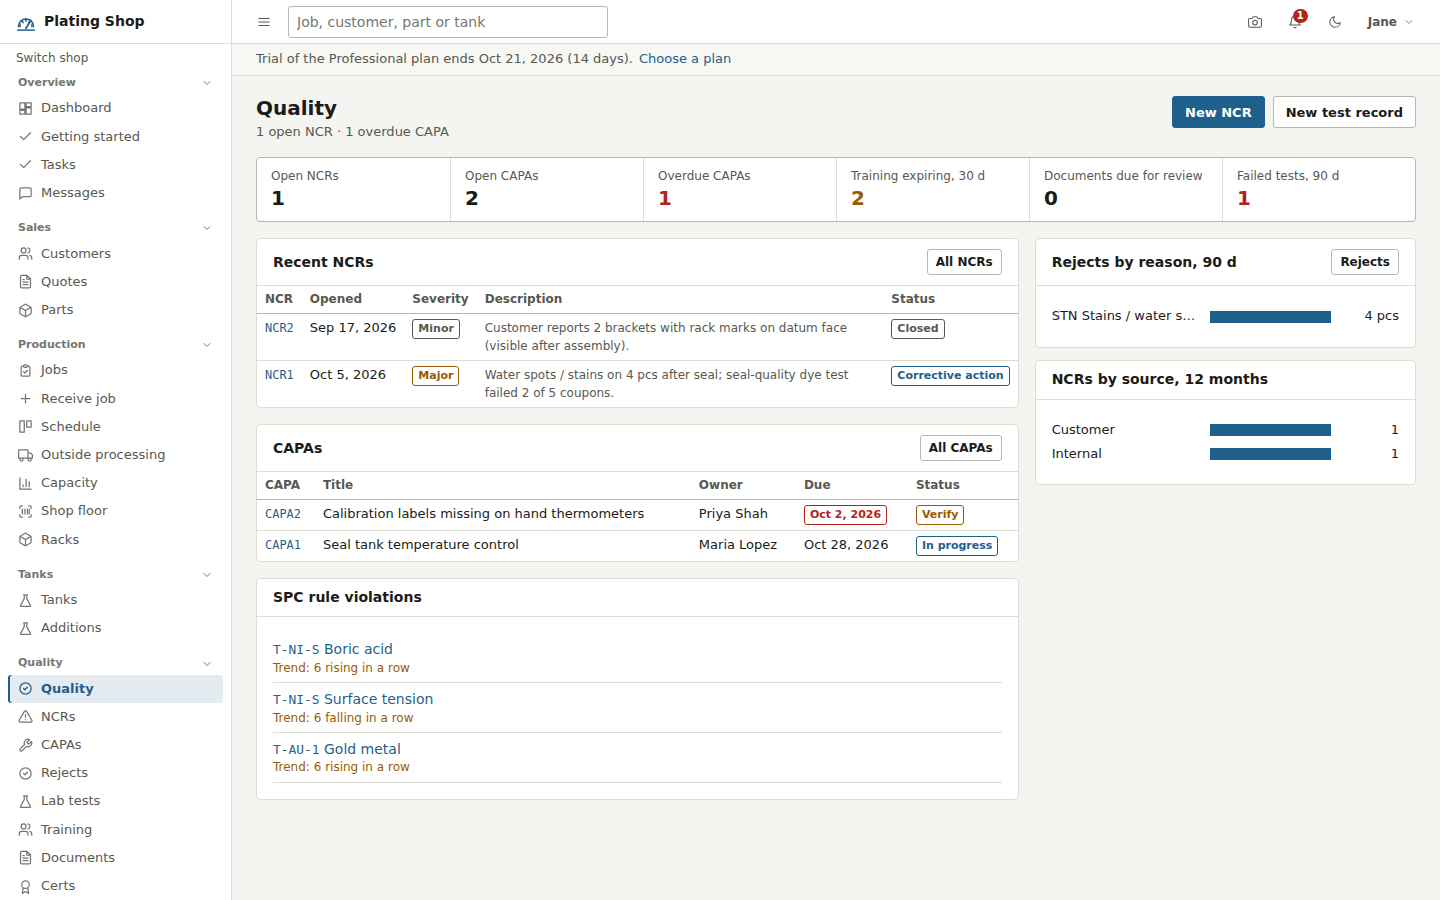Click the New test record button
Viewport: 1440px width, 900px height.
1344,112
